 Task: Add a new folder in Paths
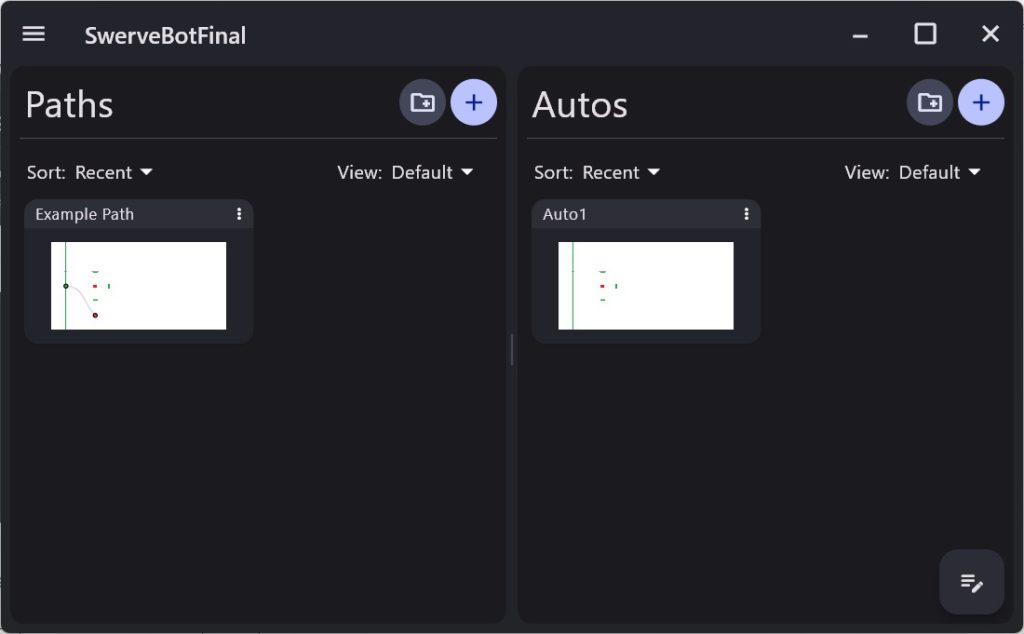[423, 103]
